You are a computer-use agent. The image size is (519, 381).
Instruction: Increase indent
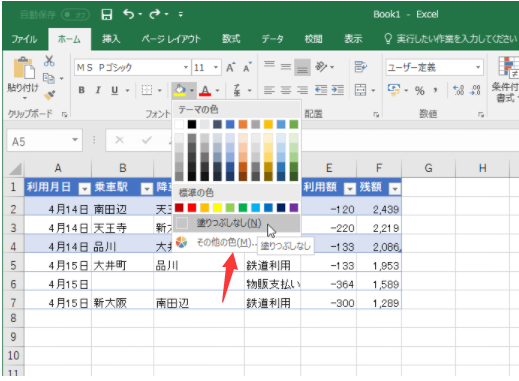point(338,90)
